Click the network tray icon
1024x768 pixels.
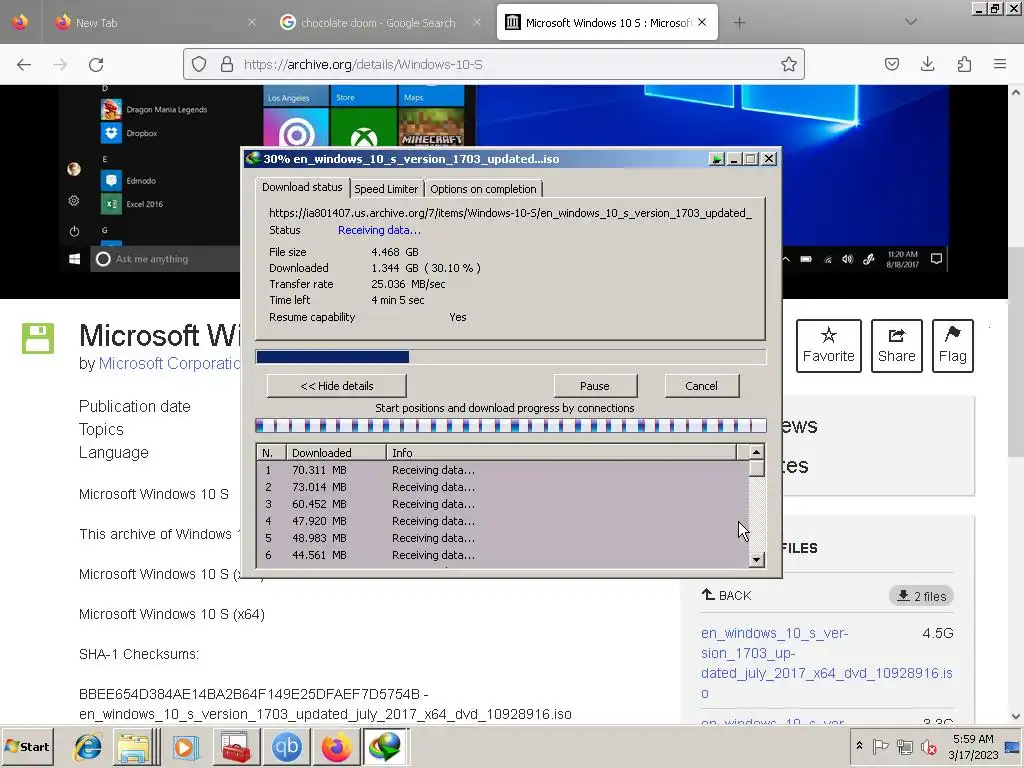click(904, 746)
